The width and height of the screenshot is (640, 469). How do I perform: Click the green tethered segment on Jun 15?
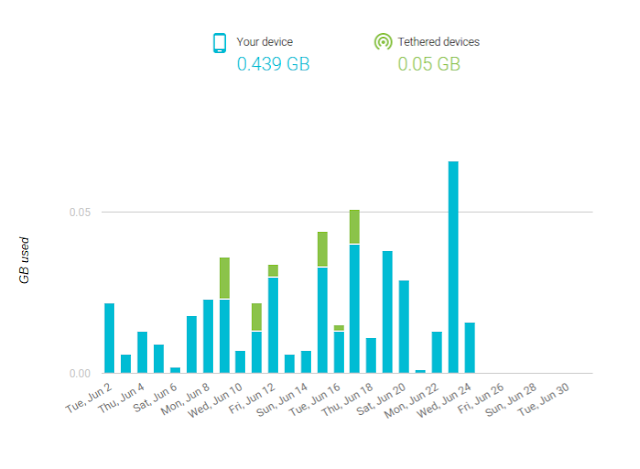[x=322, y=249]
